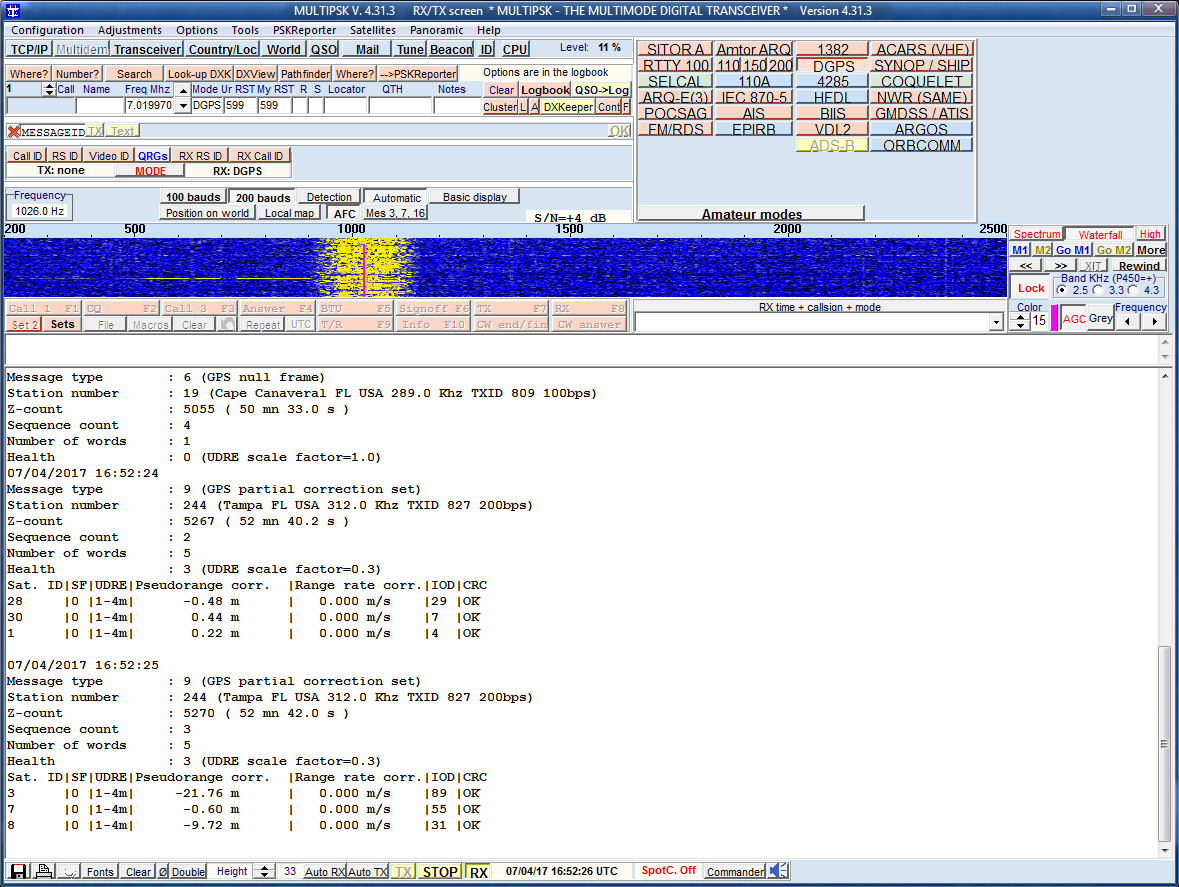Click the Look-up DXK button

[199, 74]
